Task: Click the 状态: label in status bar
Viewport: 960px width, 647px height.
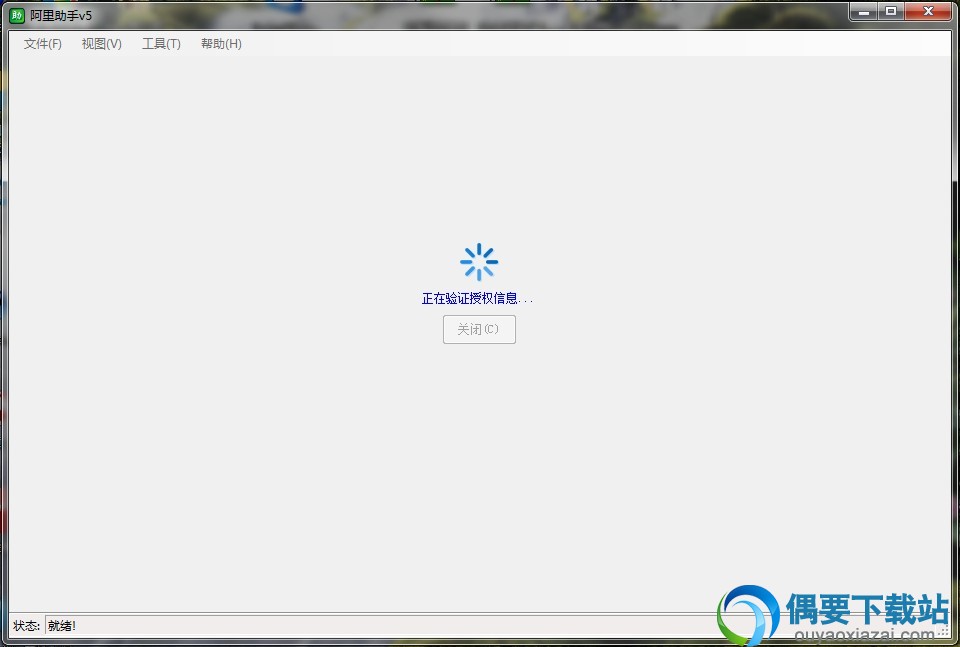Action: point(26,626)
